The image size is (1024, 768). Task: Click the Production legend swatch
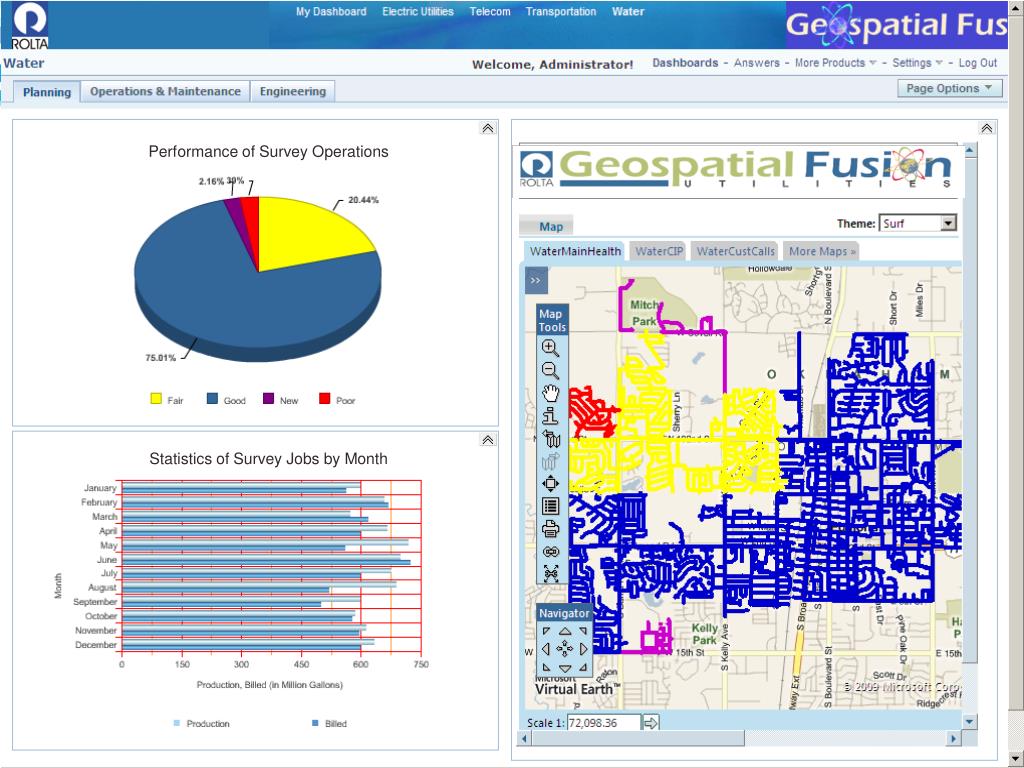click(x=177, y=723)
